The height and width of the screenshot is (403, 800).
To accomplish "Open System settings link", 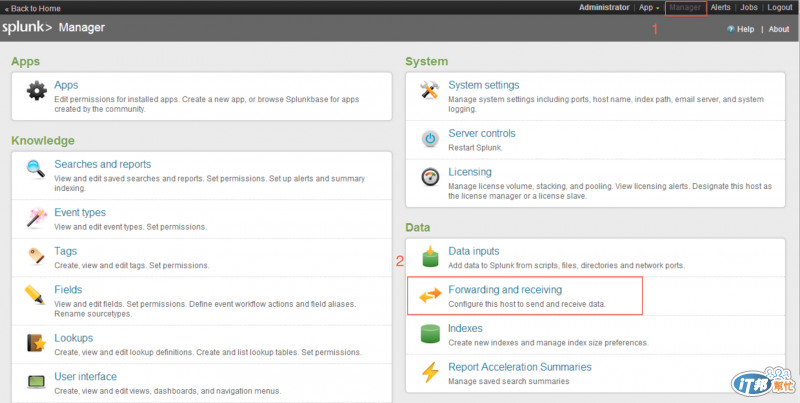I will coord(484,85).
